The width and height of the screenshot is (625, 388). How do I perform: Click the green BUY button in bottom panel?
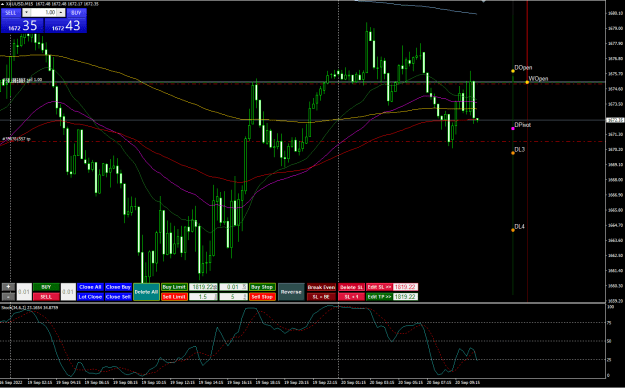pos(46,287)
